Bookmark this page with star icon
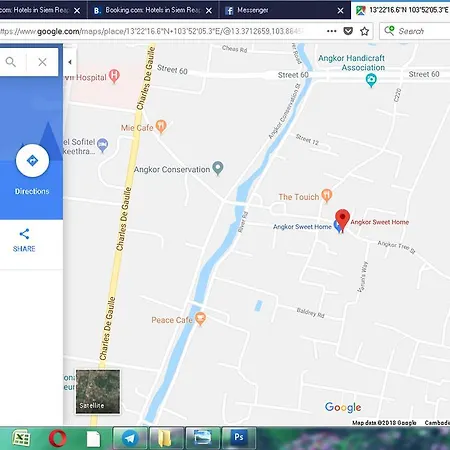 364,31
